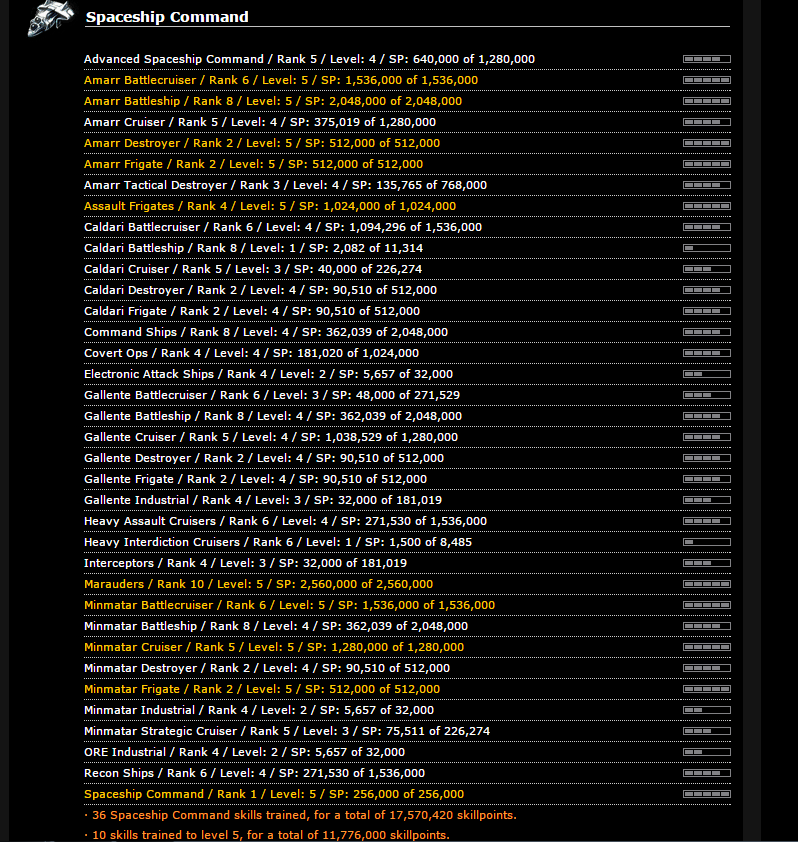Select the Spaceship Command Rank 1 skill row
The width and height of the screenshot is (798, 842).
click(407, 794)
